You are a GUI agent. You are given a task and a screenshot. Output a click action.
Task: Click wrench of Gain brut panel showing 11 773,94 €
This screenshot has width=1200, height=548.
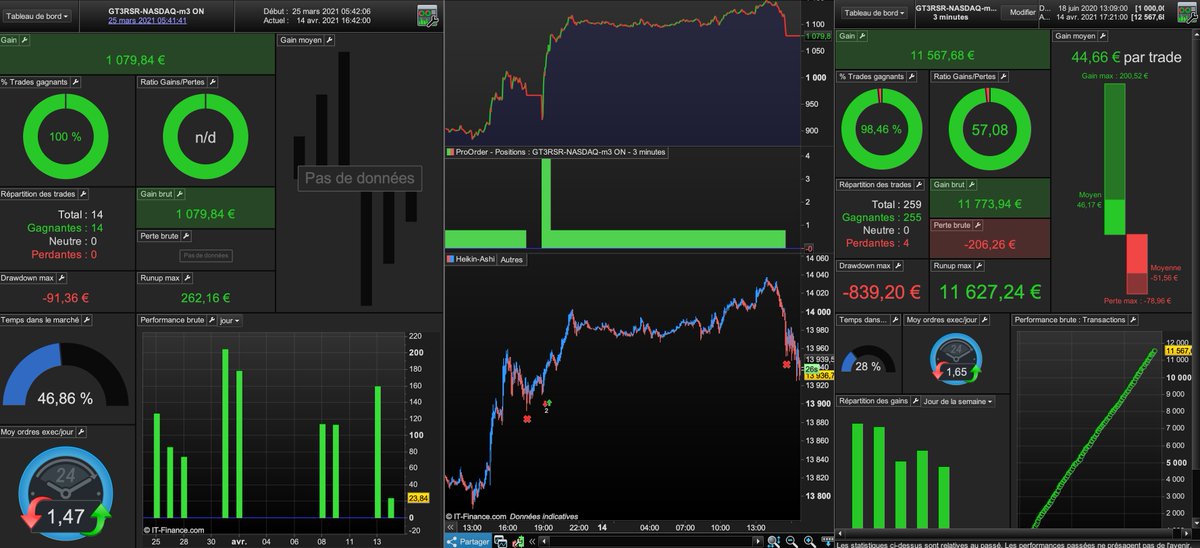[974, 185]
